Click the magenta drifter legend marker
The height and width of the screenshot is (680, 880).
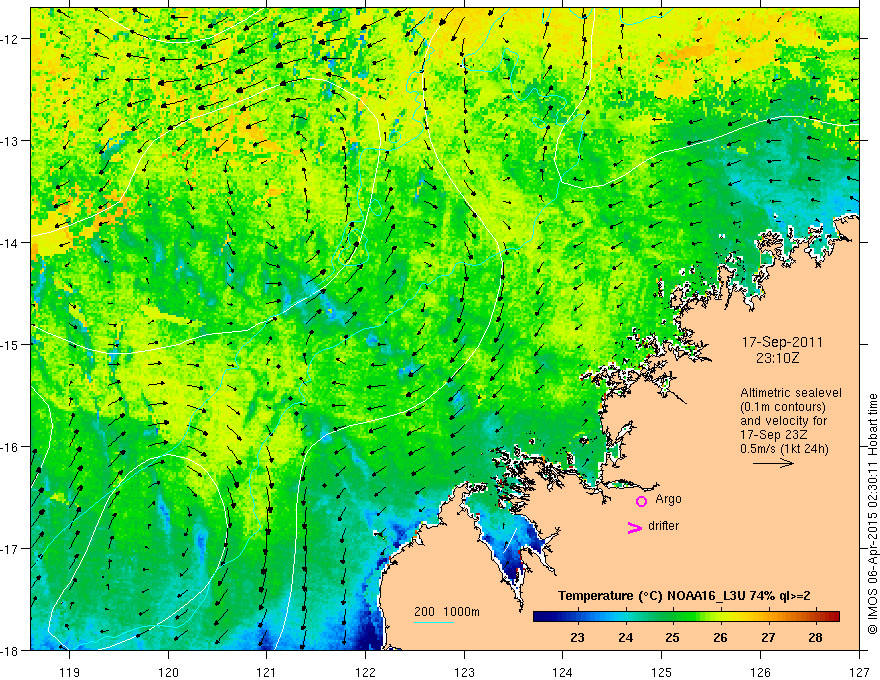click(634, 527)
